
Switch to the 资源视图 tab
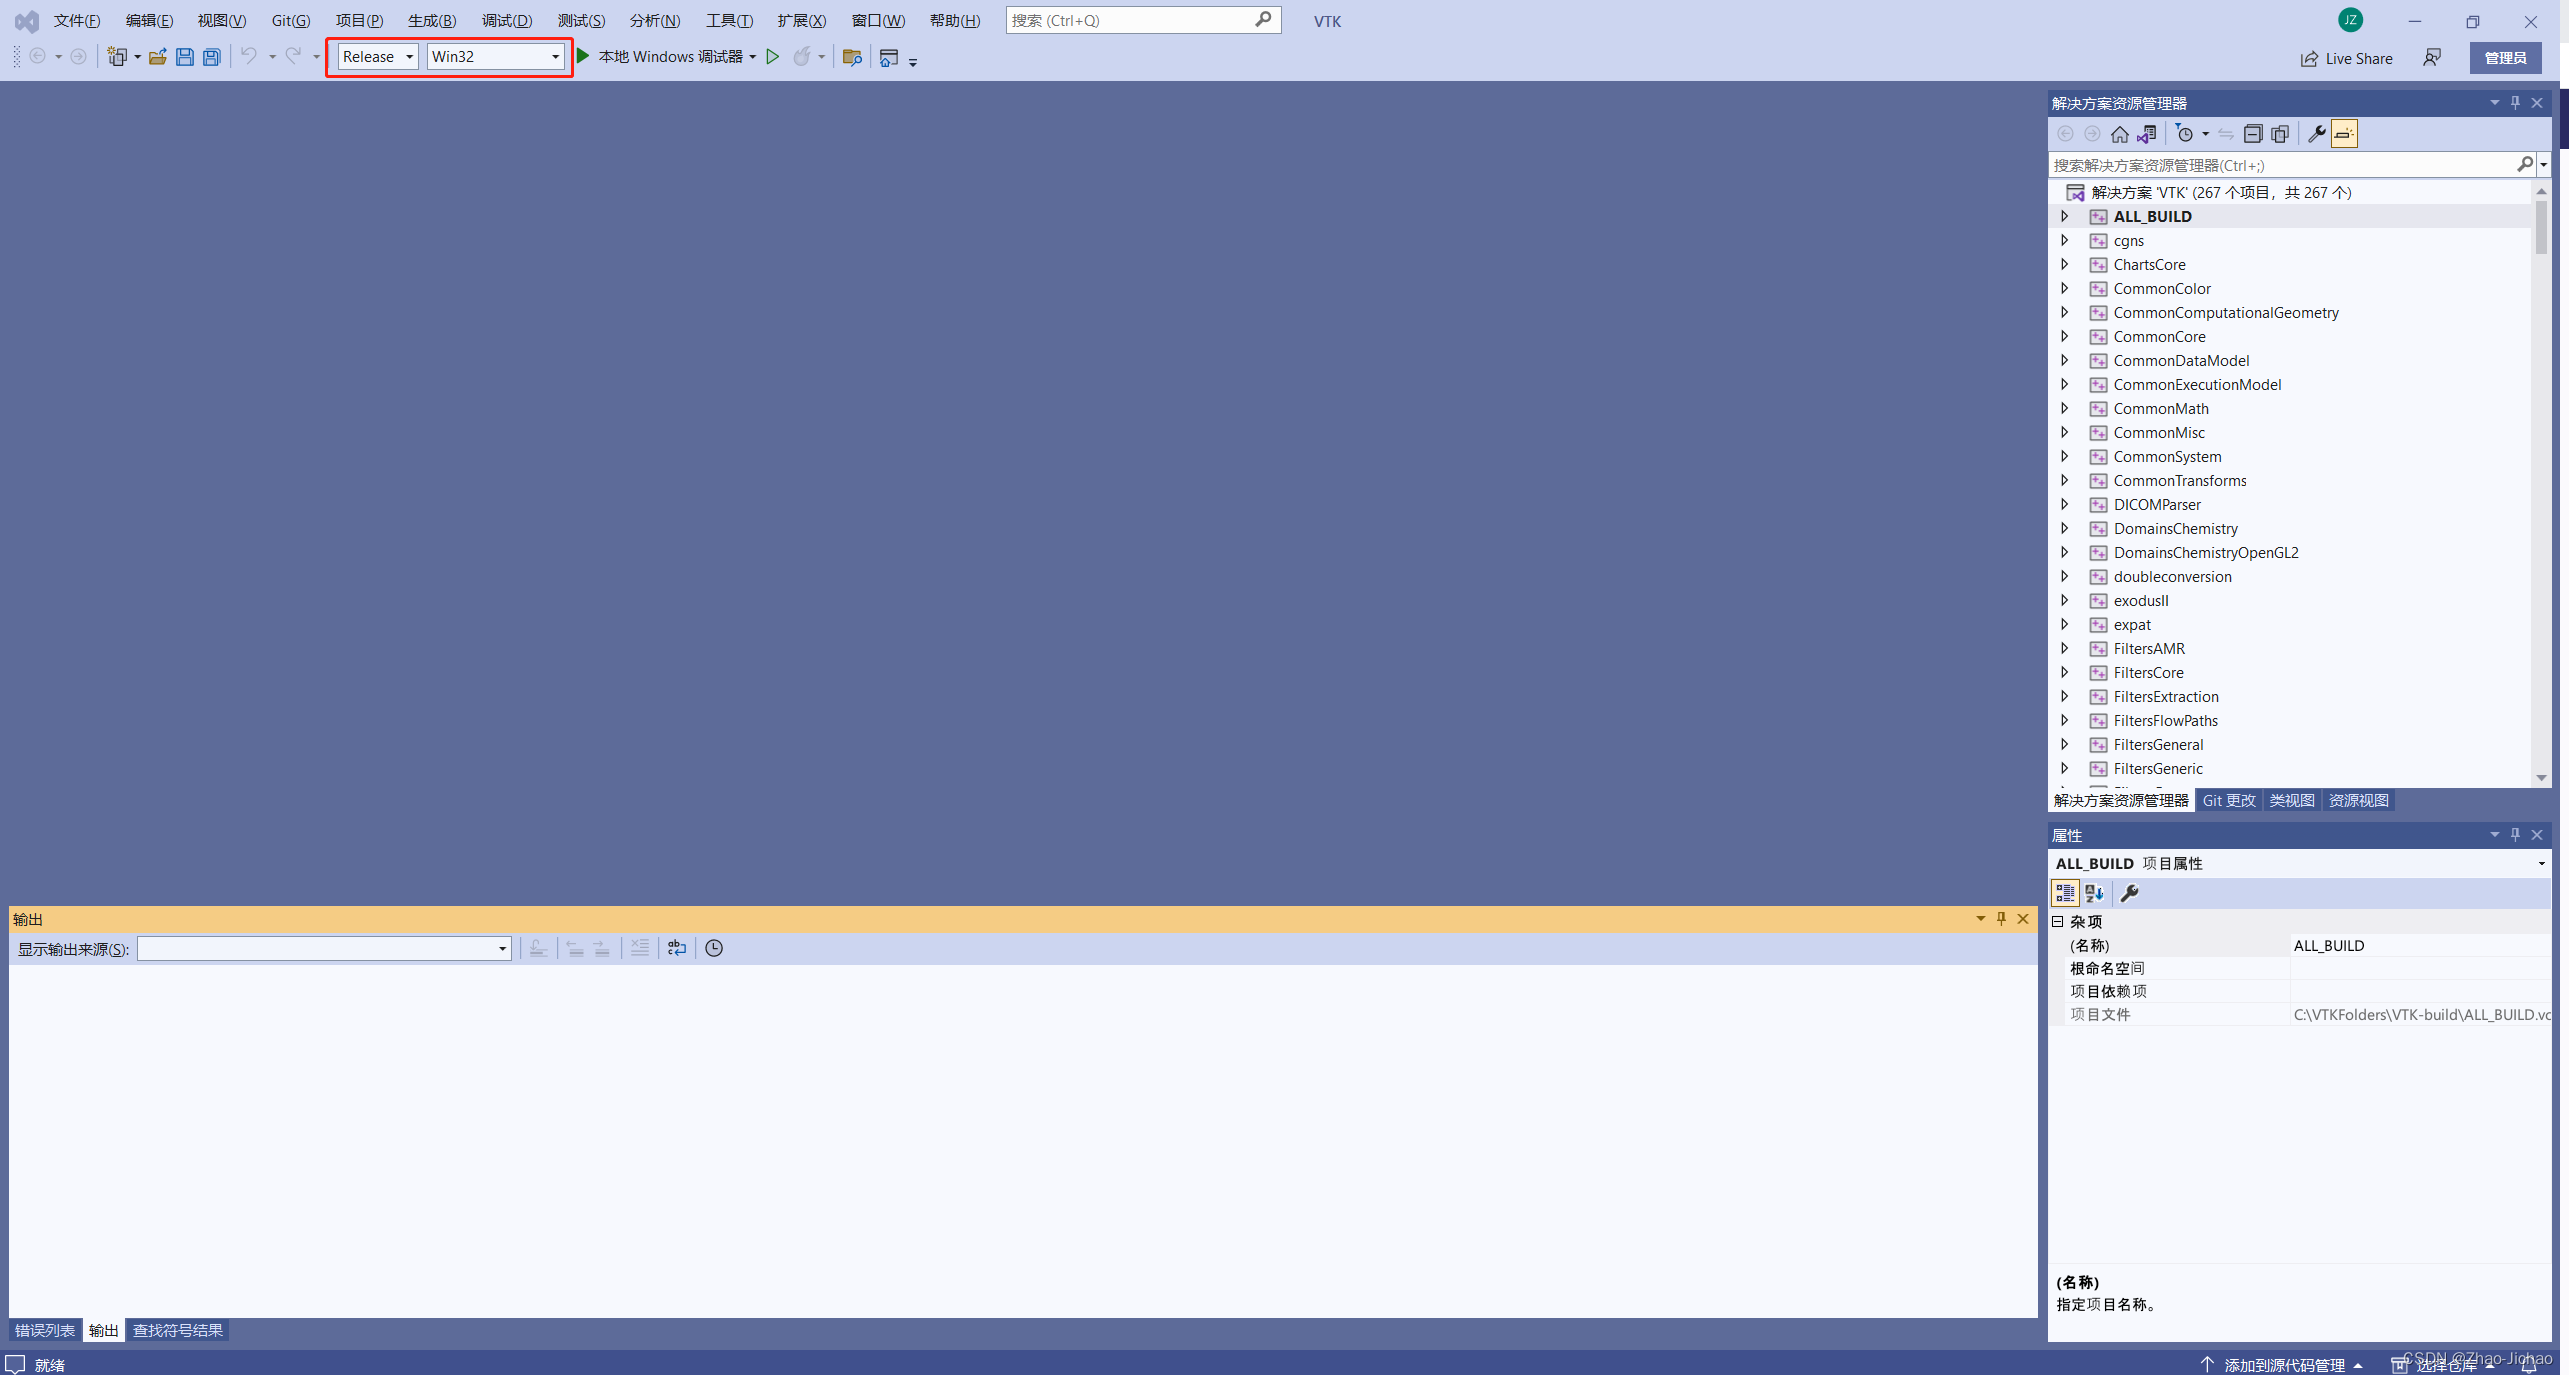click(2359, 800)
